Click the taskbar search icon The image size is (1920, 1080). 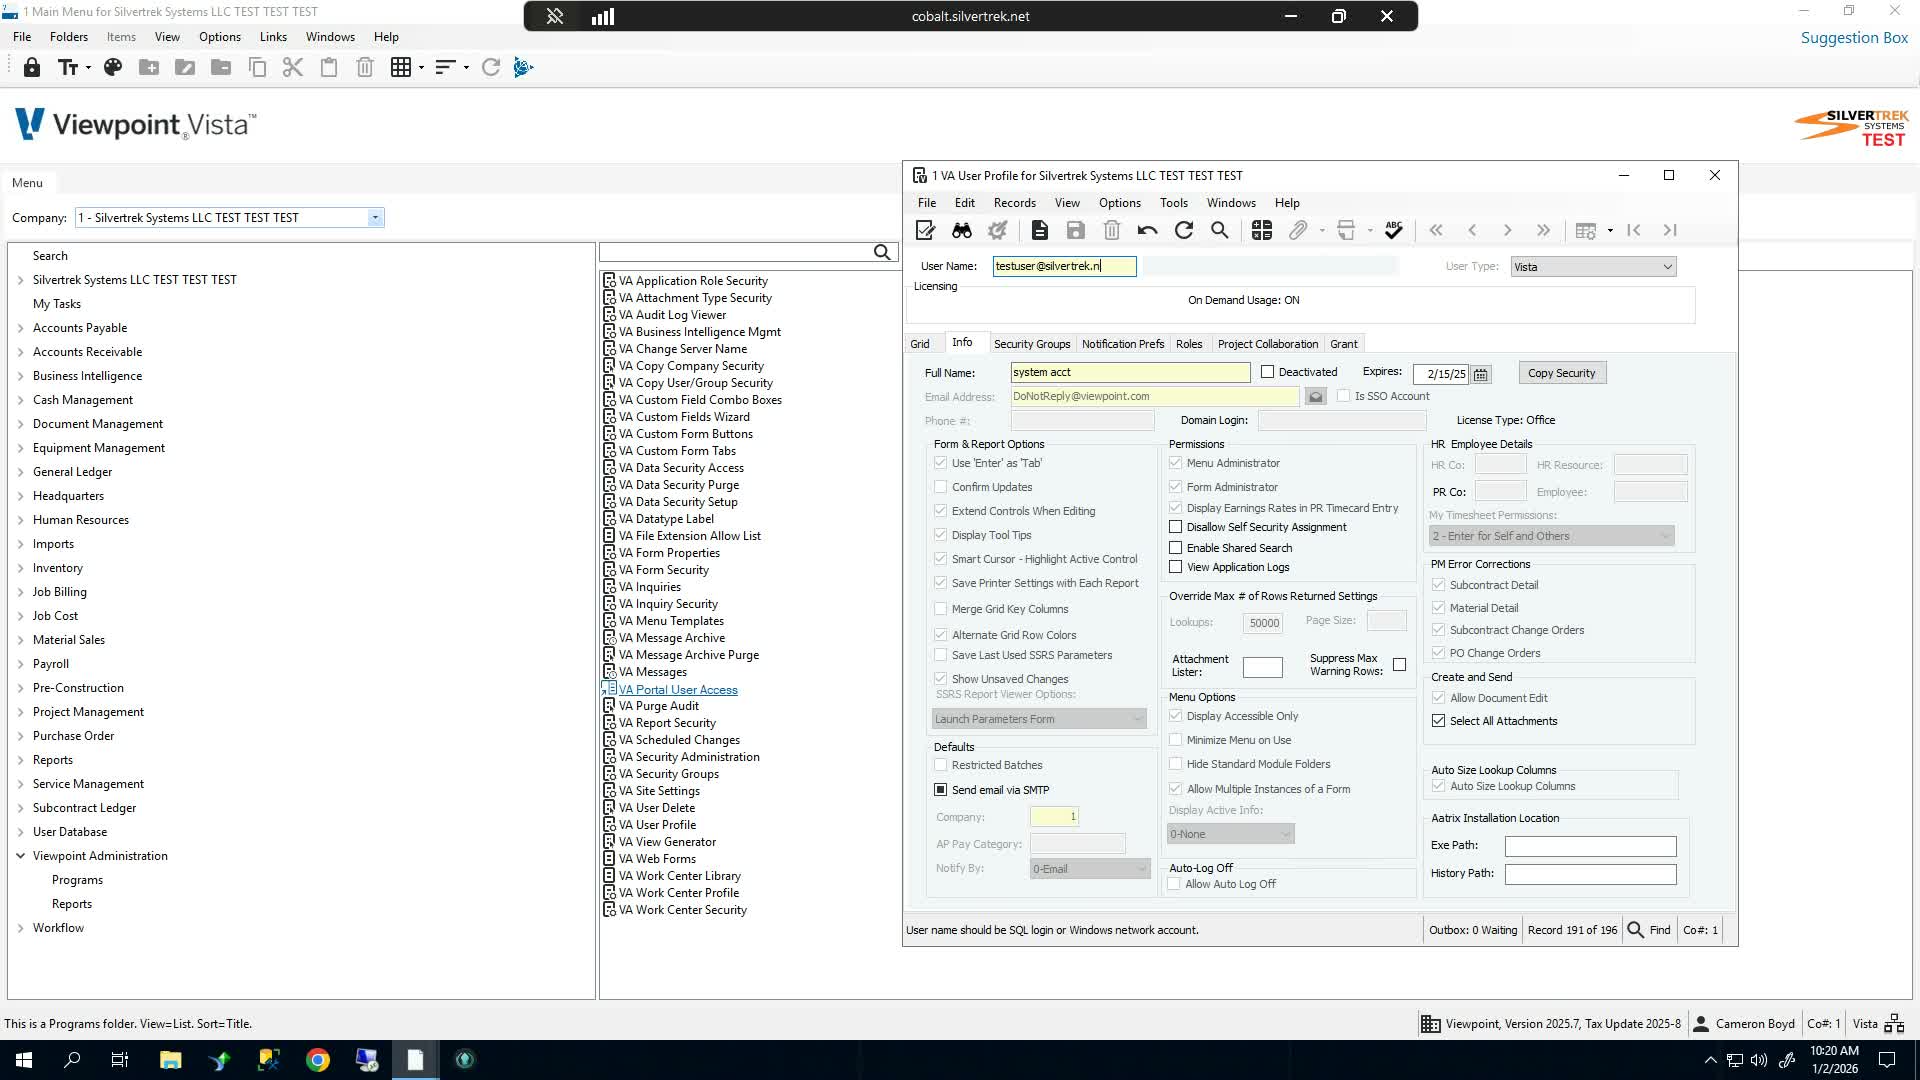[x=72, y=1060]
